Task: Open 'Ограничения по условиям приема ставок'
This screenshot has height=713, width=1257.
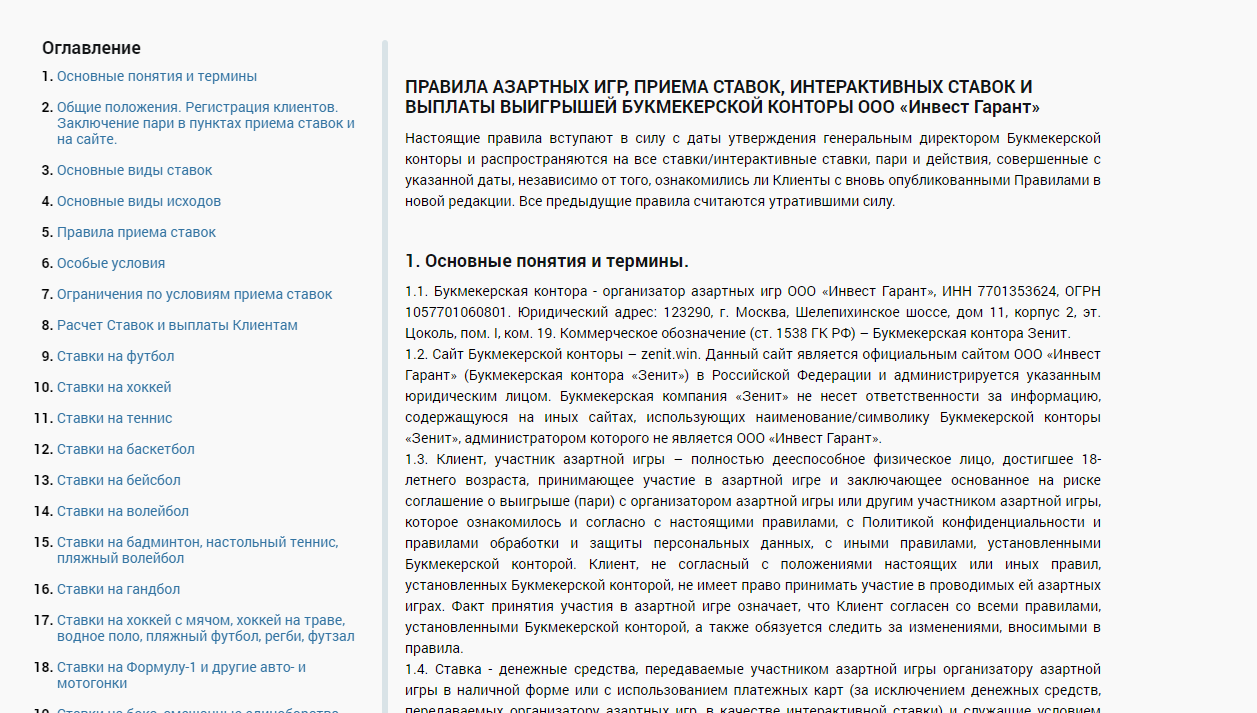Action: [194, 294]
